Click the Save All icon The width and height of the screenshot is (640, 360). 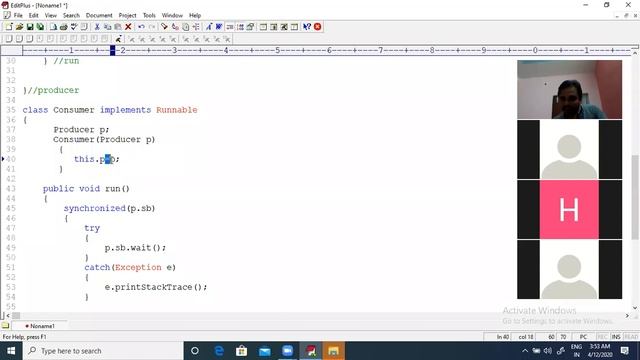(x=40, y=27)
